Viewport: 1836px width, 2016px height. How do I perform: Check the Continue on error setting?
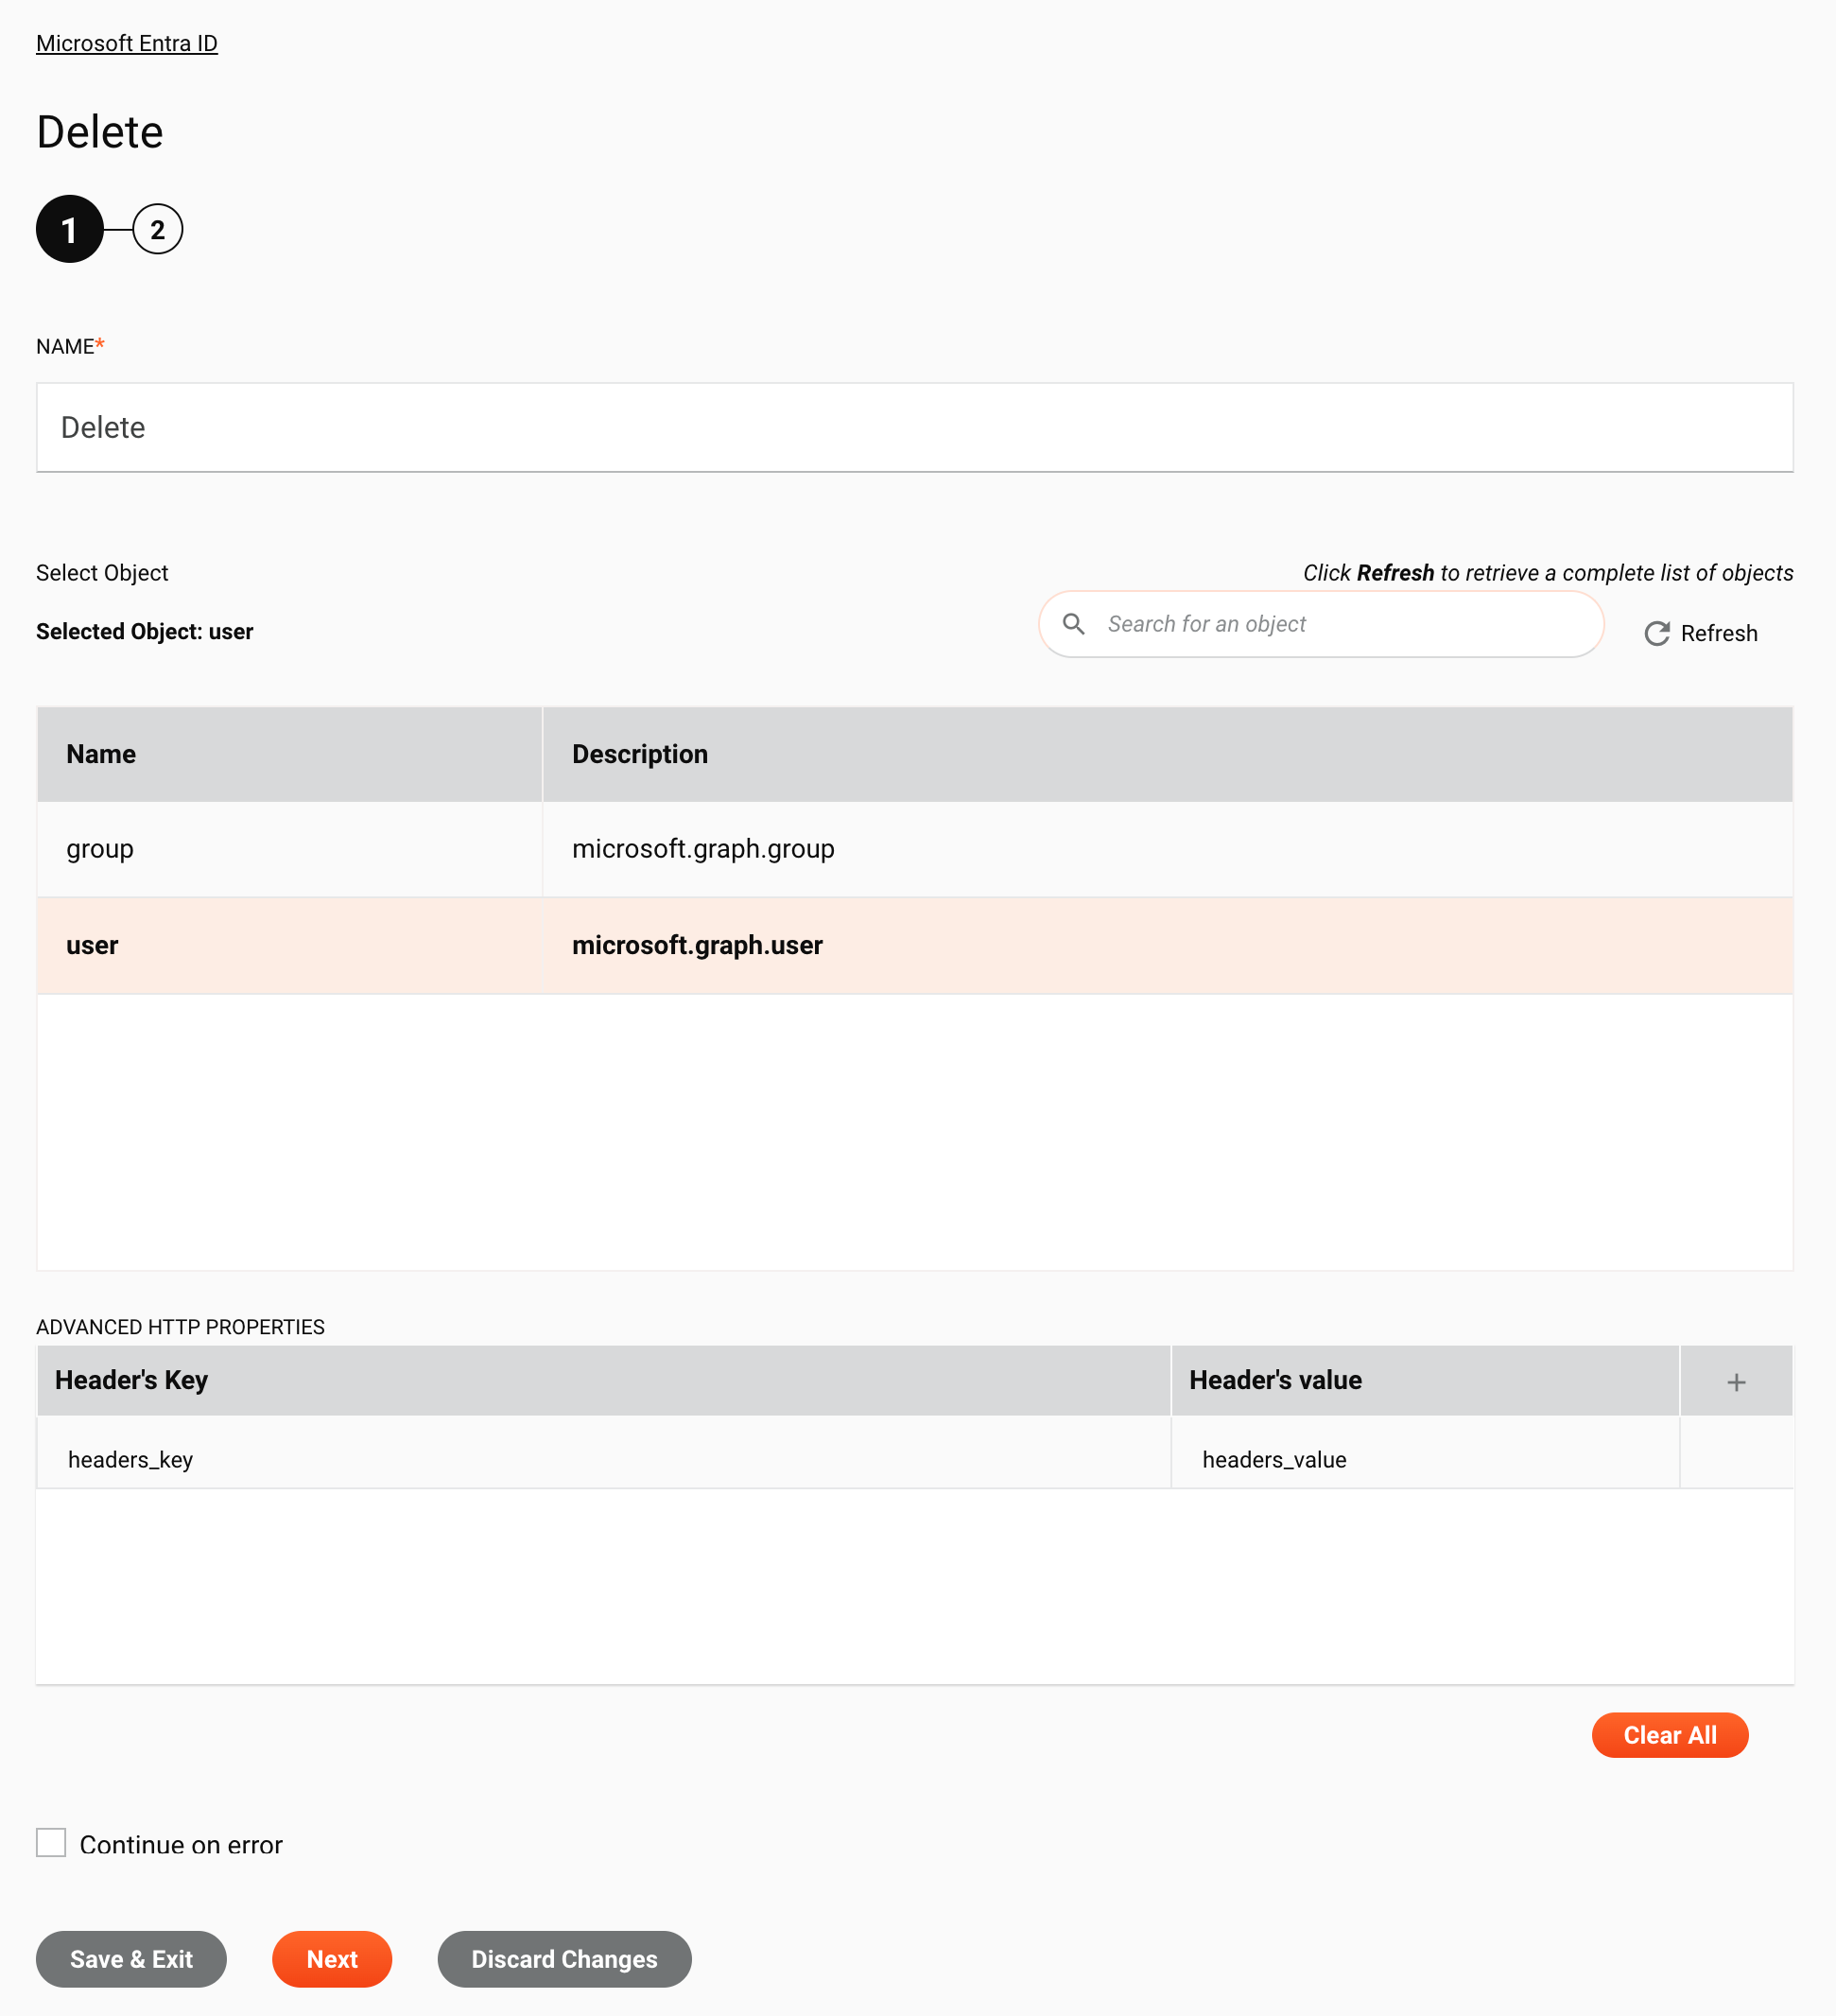tap(51, 1844)
